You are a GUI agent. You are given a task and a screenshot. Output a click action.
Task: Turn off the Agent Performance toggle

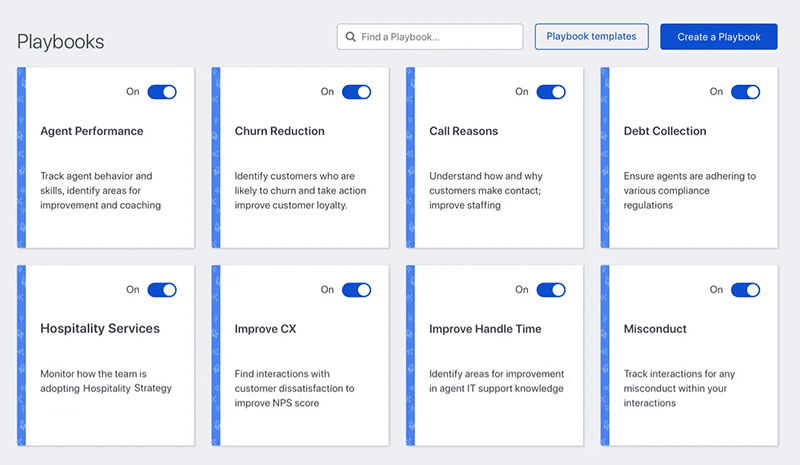pyautogui.click(x=162, y=92)
